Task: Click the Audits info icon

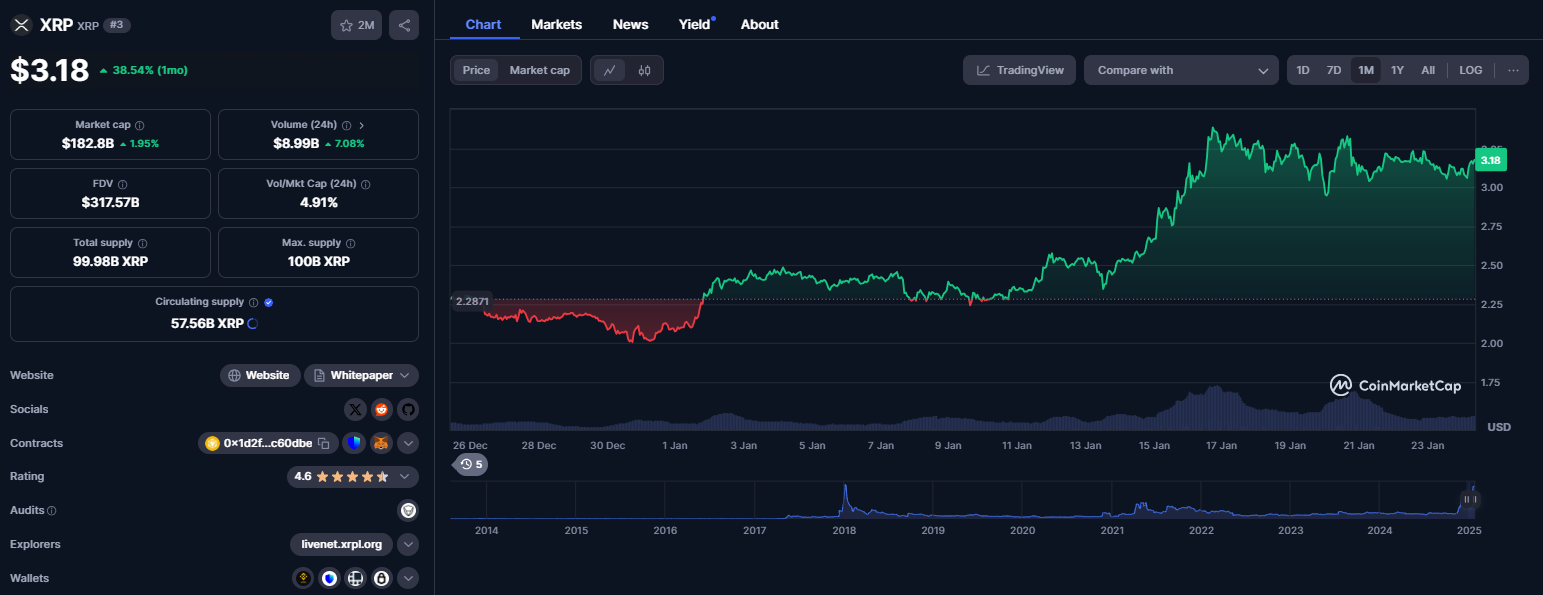Action: click(52, 511)
